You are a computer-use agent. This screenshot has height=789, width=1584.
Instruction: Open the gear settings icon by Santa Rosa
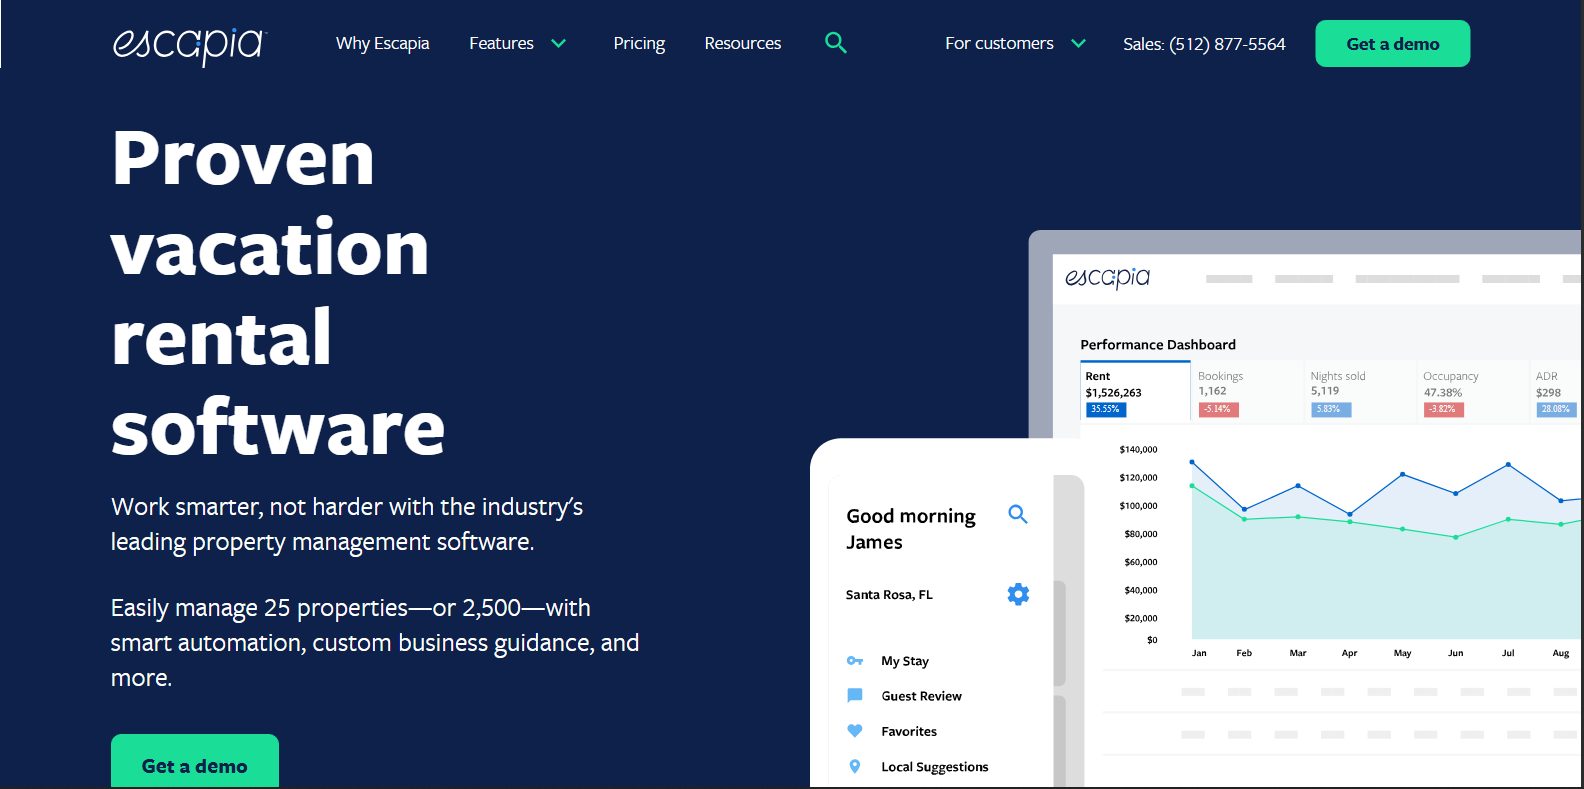tap(1018, 594)
